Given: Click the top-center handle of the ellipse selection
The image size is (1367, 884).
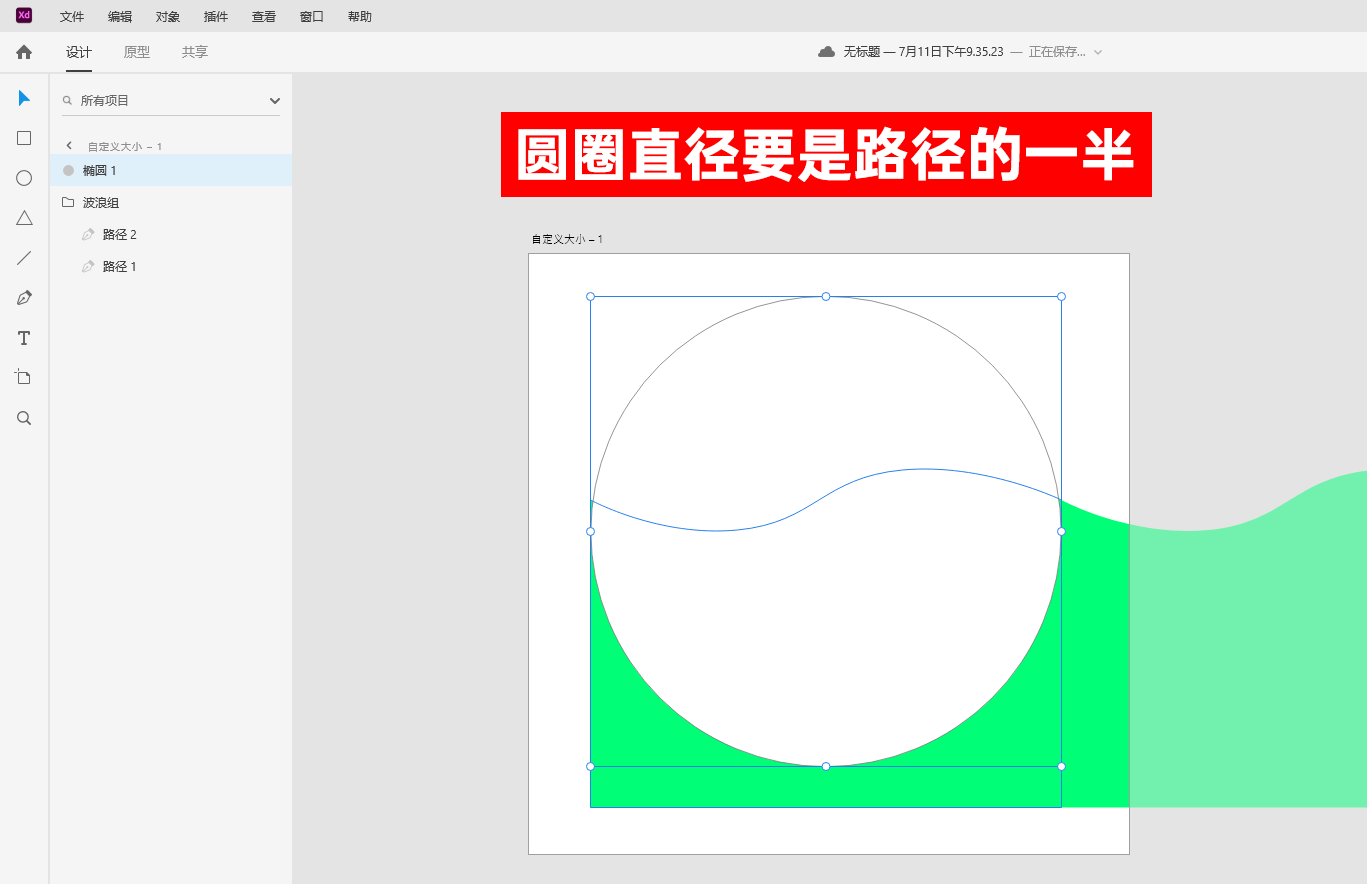Looking at the screenshot, I should pyautogui.click(x=826, y=296).
